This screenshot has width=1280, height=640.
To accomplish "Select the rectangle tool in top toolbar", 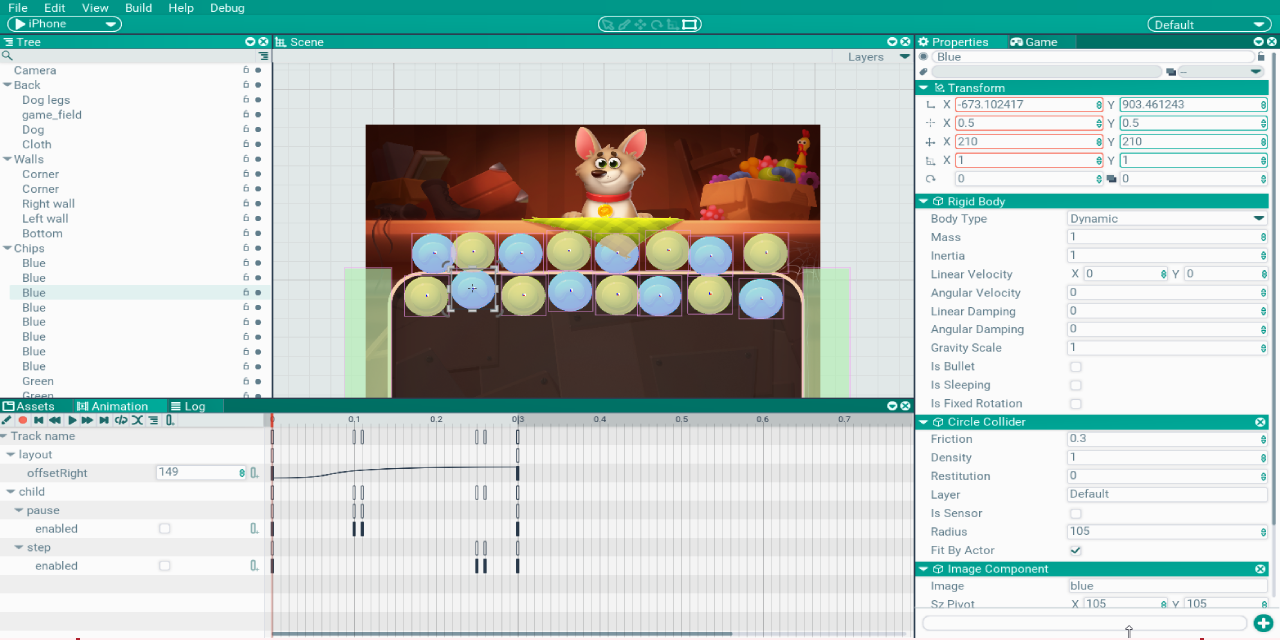I will 689,24.
